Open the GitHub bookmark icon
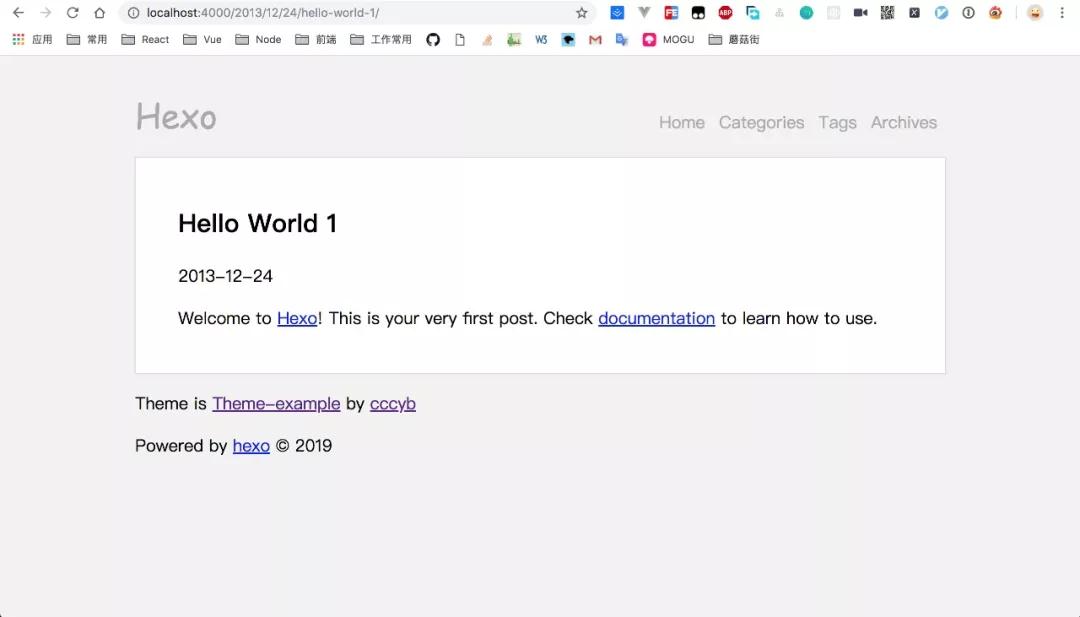The height and width of the screenshot is (617, 1080). click(433, 39)
